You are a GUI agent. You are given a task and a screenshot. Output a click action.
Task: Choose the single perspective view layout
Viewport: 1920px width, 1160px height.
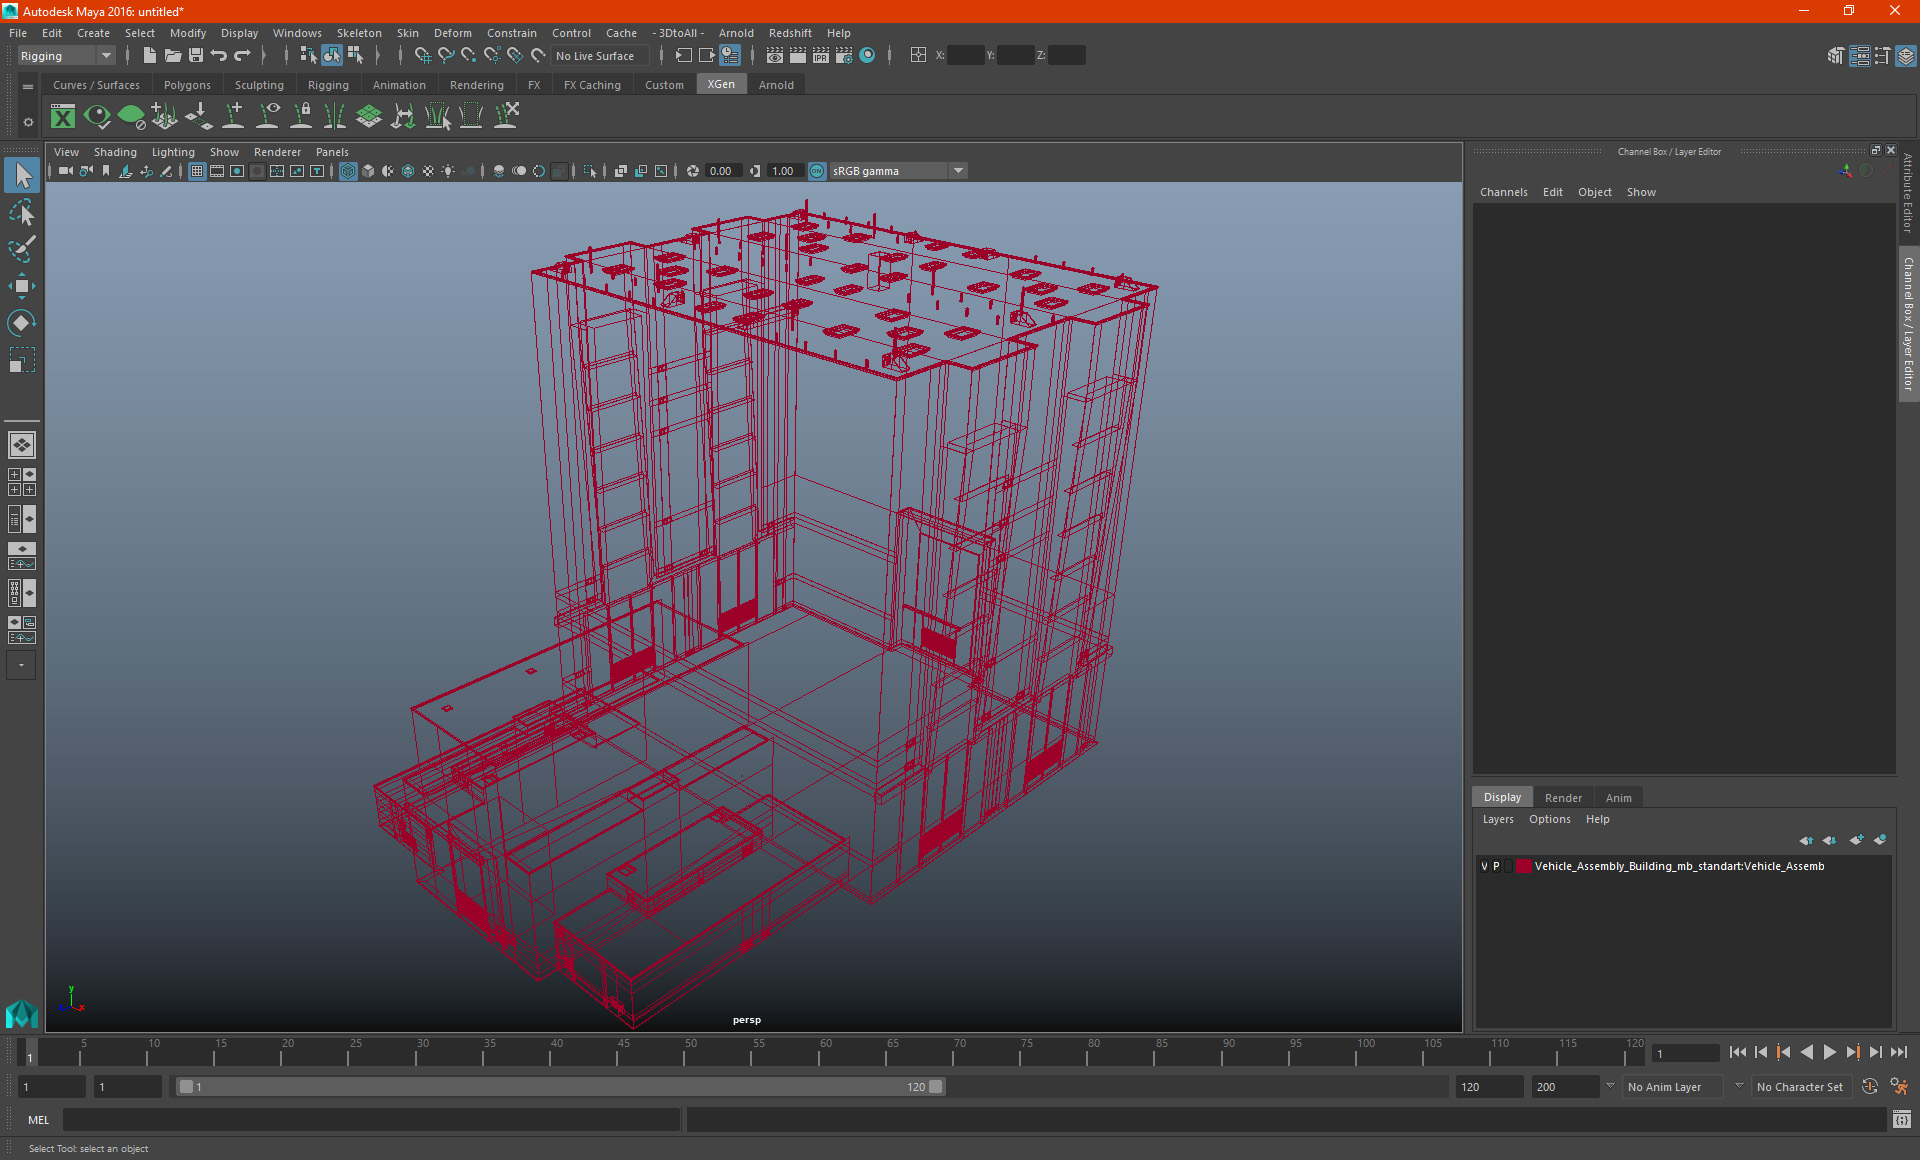[x=22, y=445]
